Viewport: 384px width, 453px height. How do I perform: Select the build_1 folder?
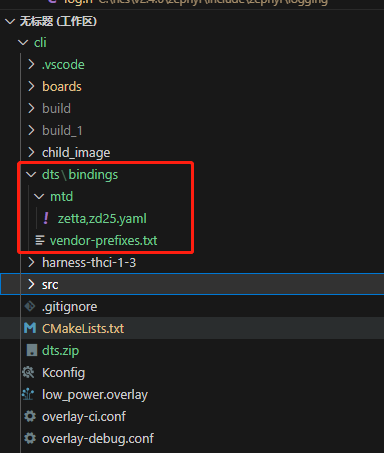[62, 131]
